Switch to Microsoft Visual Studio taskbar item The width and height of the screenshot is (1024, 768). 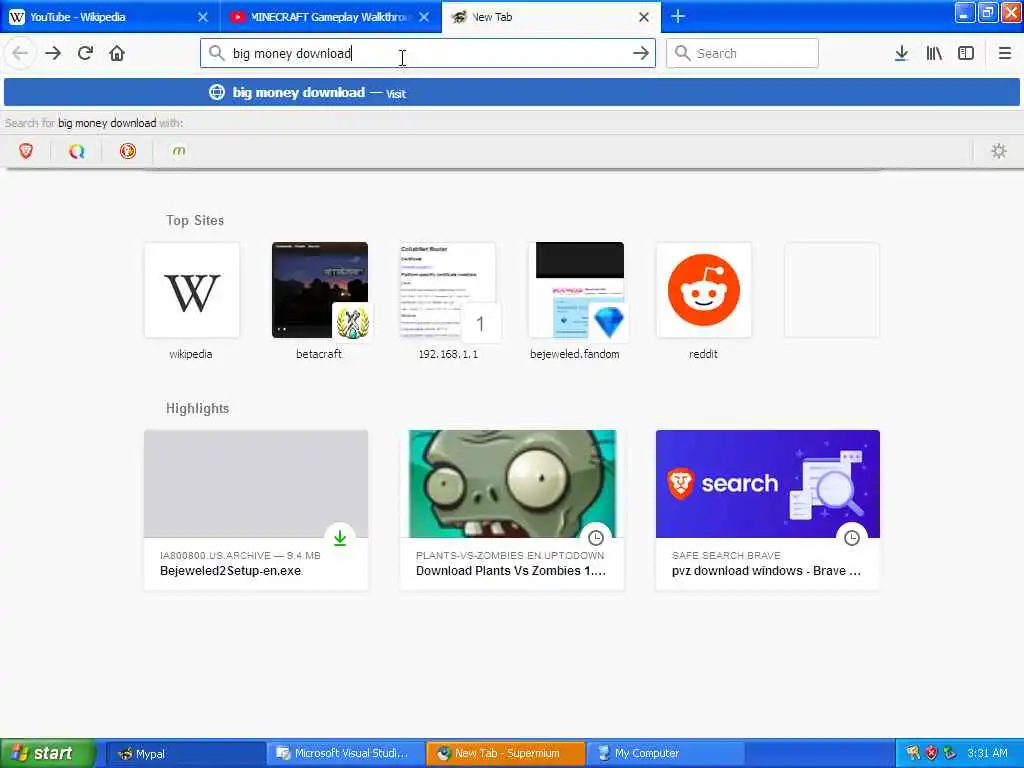click(x=344, y=754)
